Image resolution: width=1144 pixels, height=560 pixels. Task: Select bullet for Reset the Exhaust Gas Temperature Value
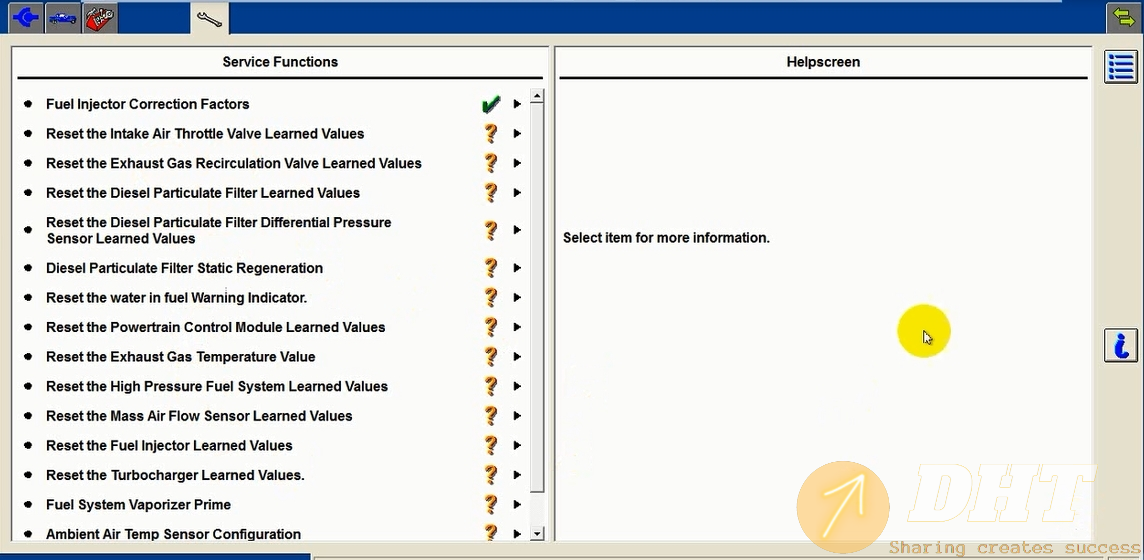tap(28, 357)
